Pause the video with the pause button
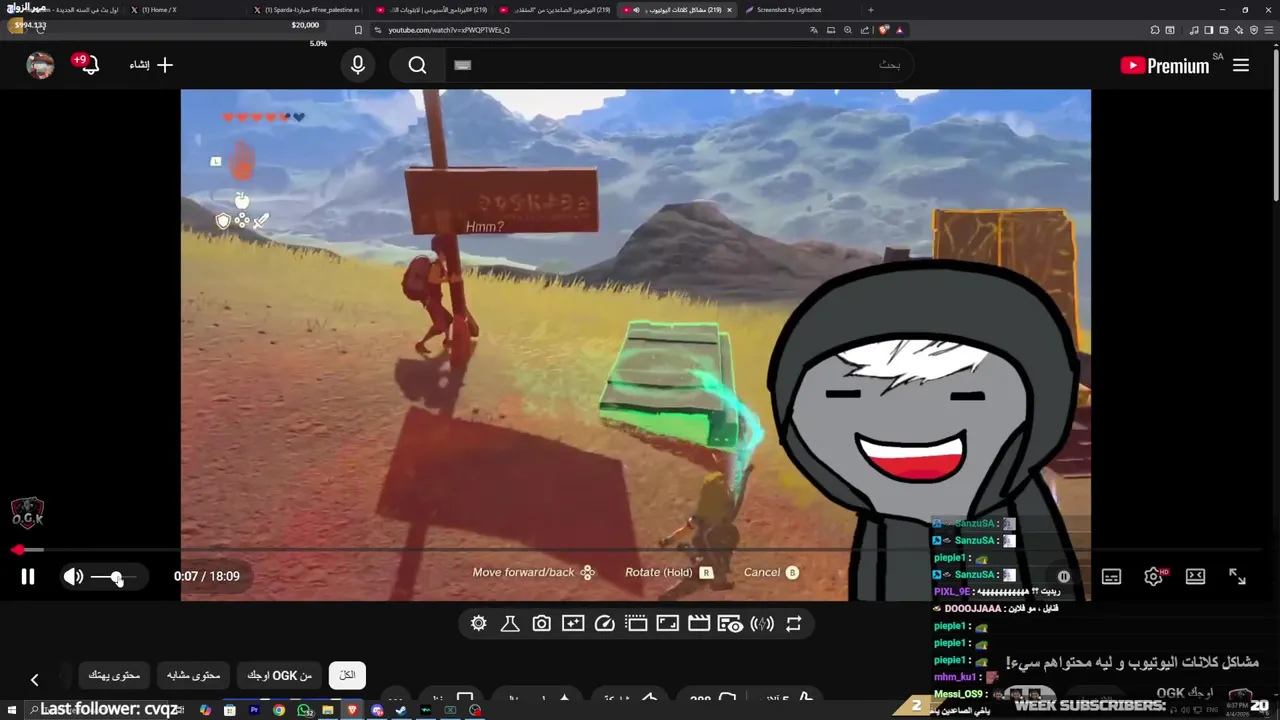The width and height of the screenshot is (1280, 720). (28, 576)
